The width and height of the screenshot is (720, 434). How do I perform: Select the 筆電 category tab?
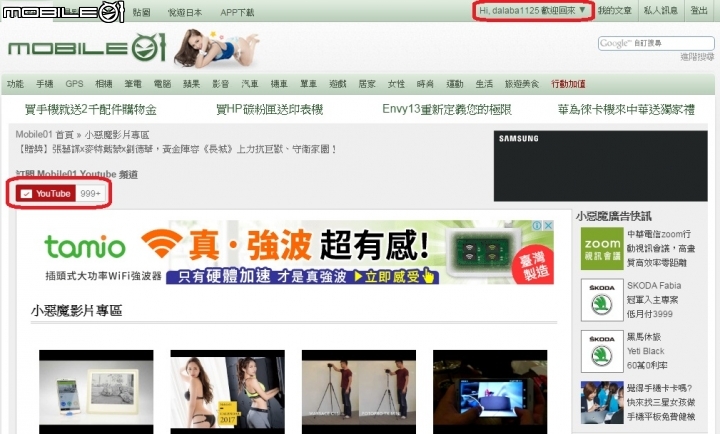tap(133, 84)
